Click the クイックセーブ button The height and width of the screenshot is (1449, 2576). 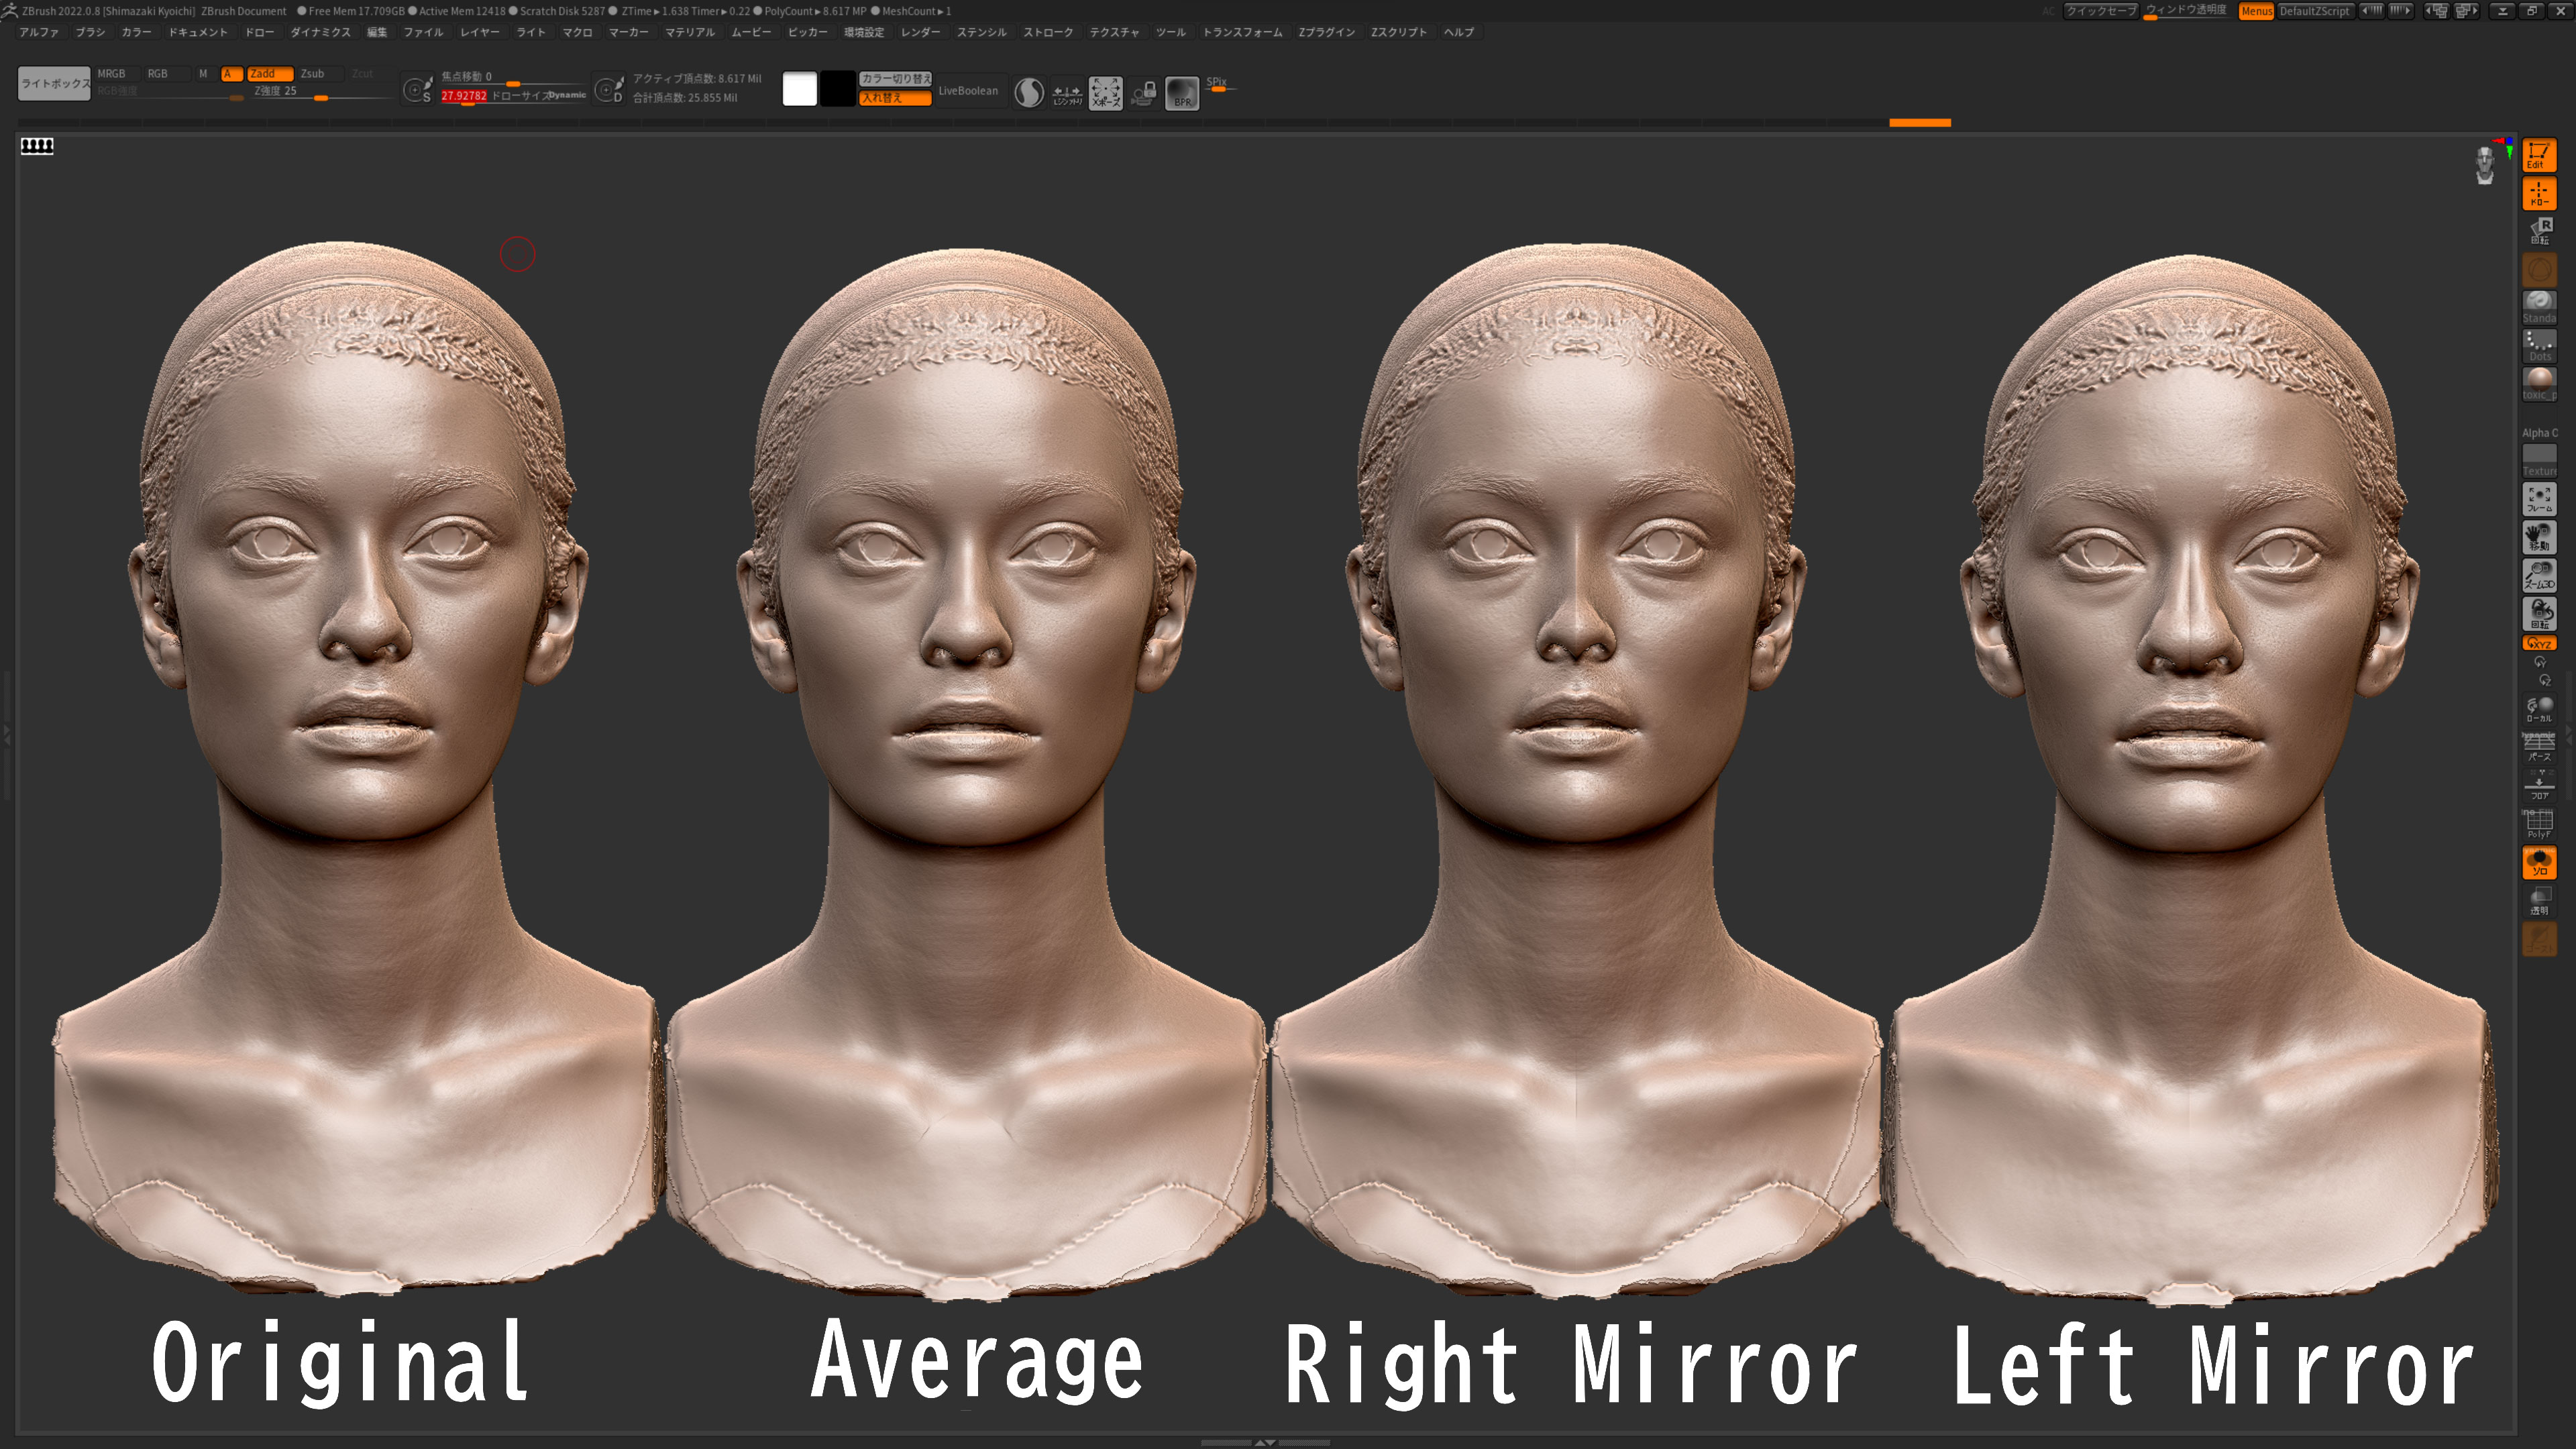tap(2100, 11)
